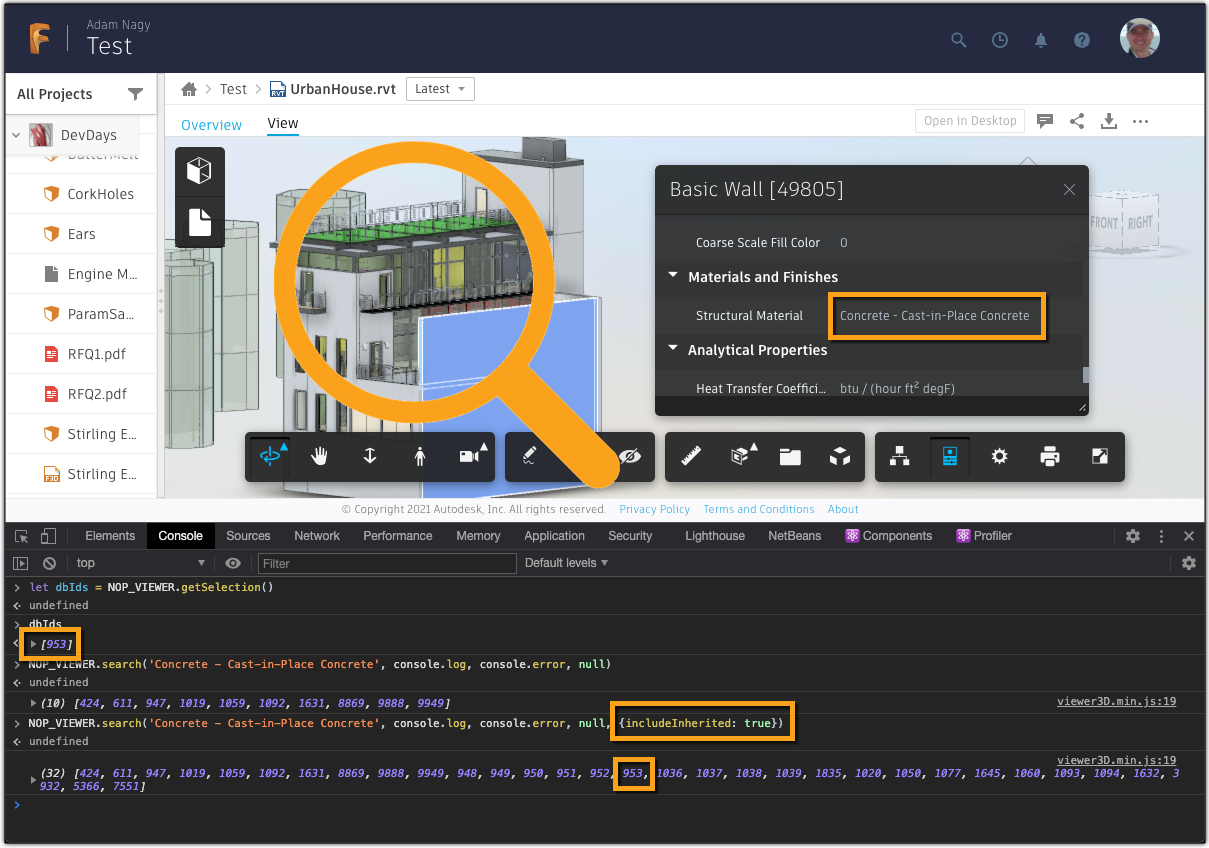Collapse the DevDays project chevron
Viewport: 1209px width, 848px height.
click(x=16, y=135)
